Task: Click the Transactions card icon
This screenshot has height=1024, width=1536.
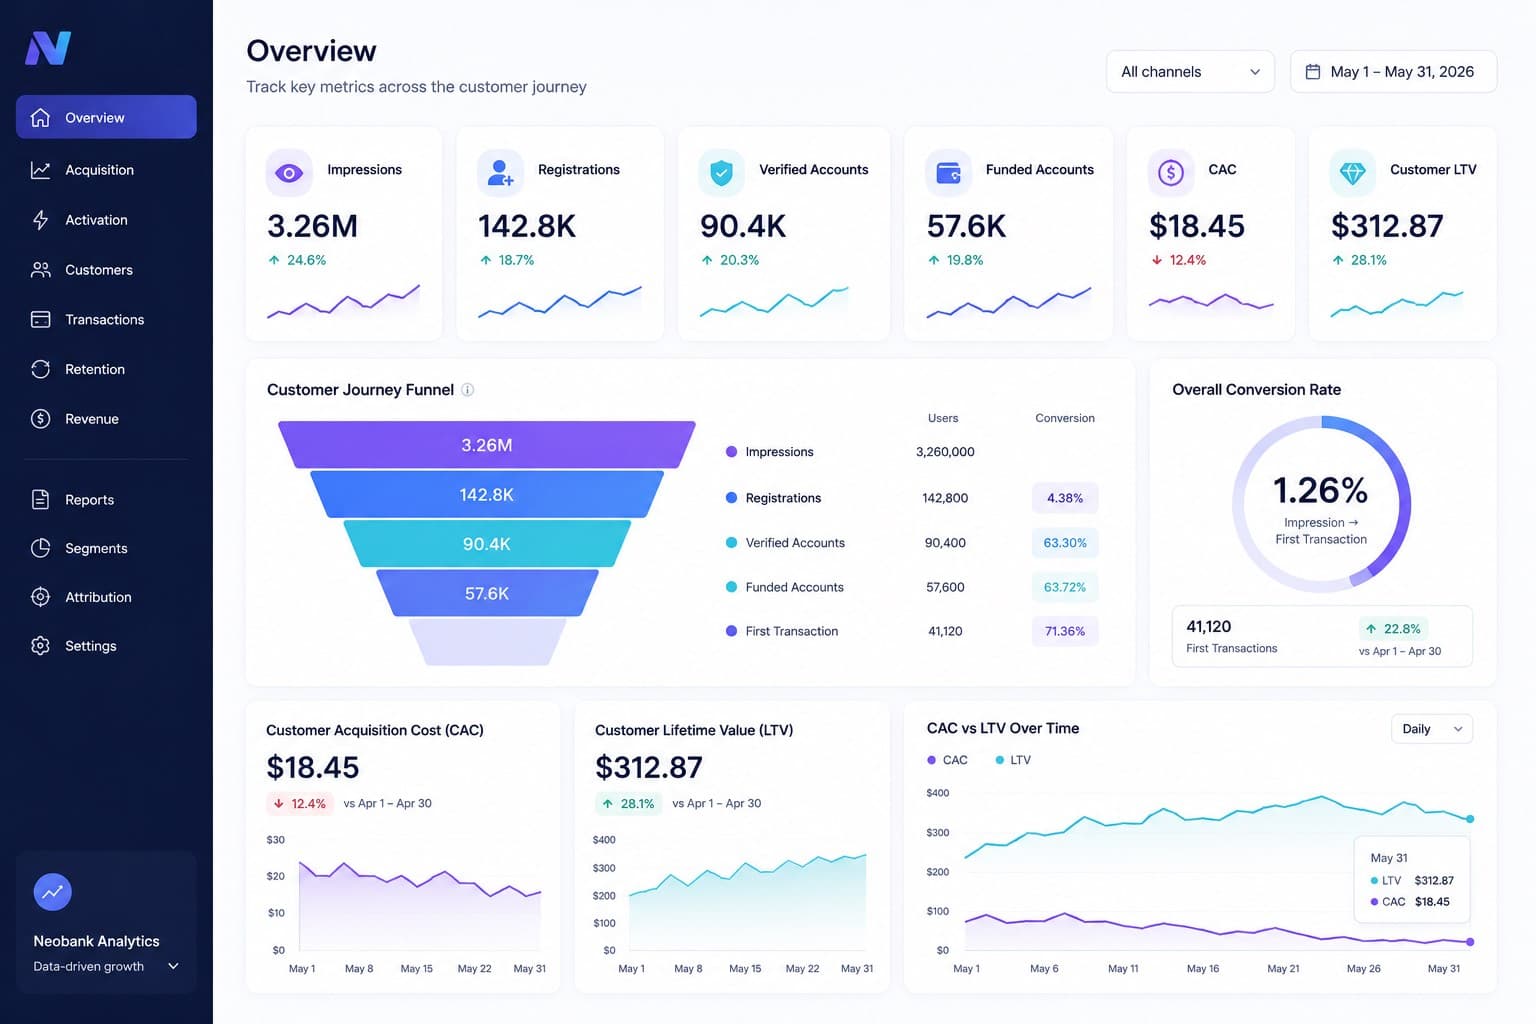Action: pos(40,319)
